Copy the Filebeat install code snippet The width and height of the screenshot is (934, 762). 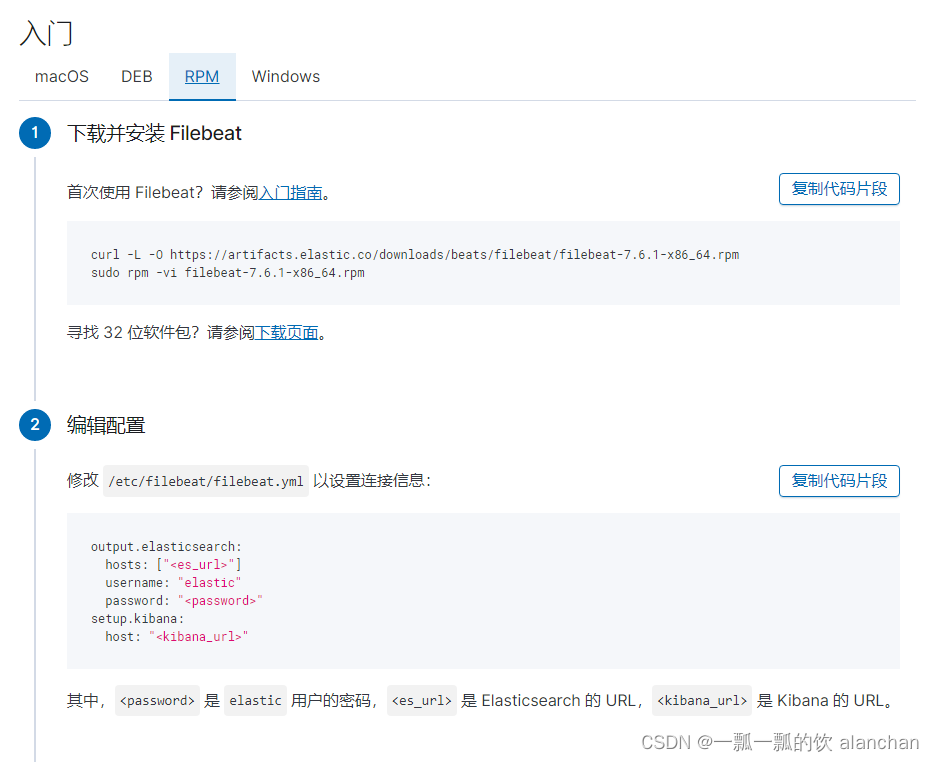click(x=839, y=189)
